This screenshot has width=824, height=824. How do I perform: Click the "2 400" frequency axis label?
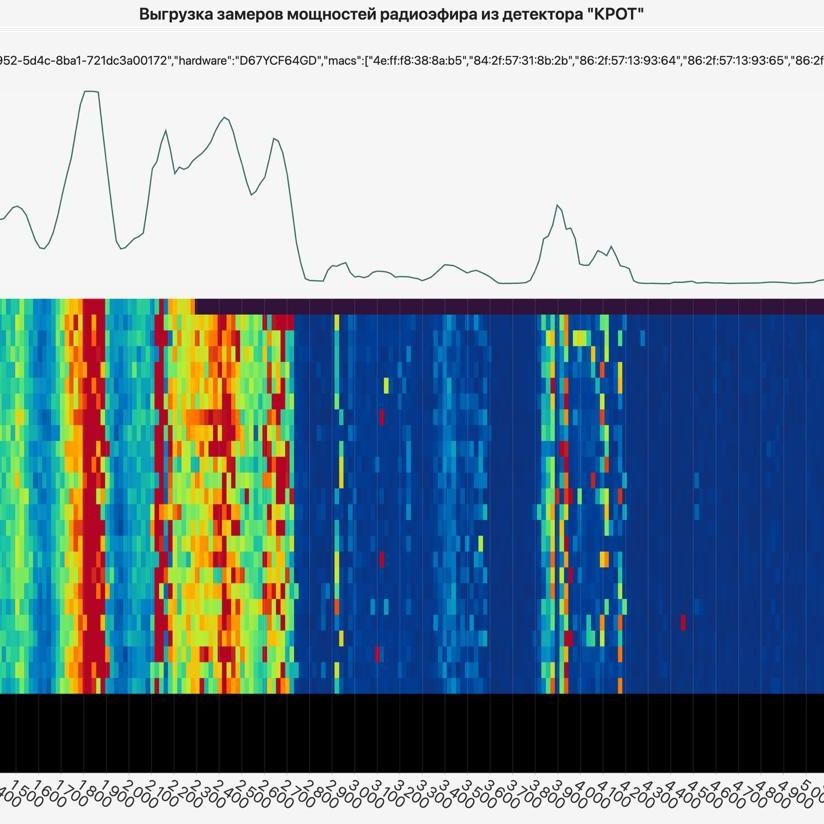[230, 794]
